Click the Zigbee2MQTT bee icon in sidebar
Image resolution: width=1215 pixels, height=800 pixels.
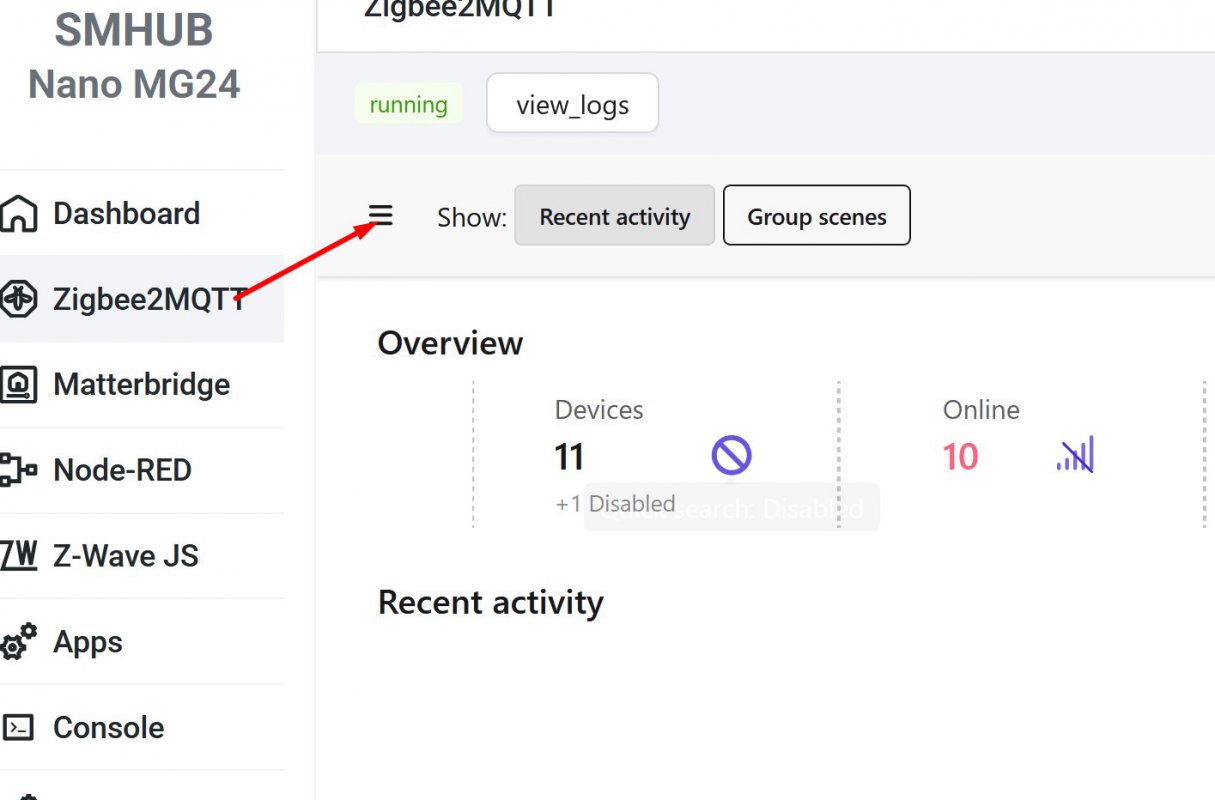point(18,299)
